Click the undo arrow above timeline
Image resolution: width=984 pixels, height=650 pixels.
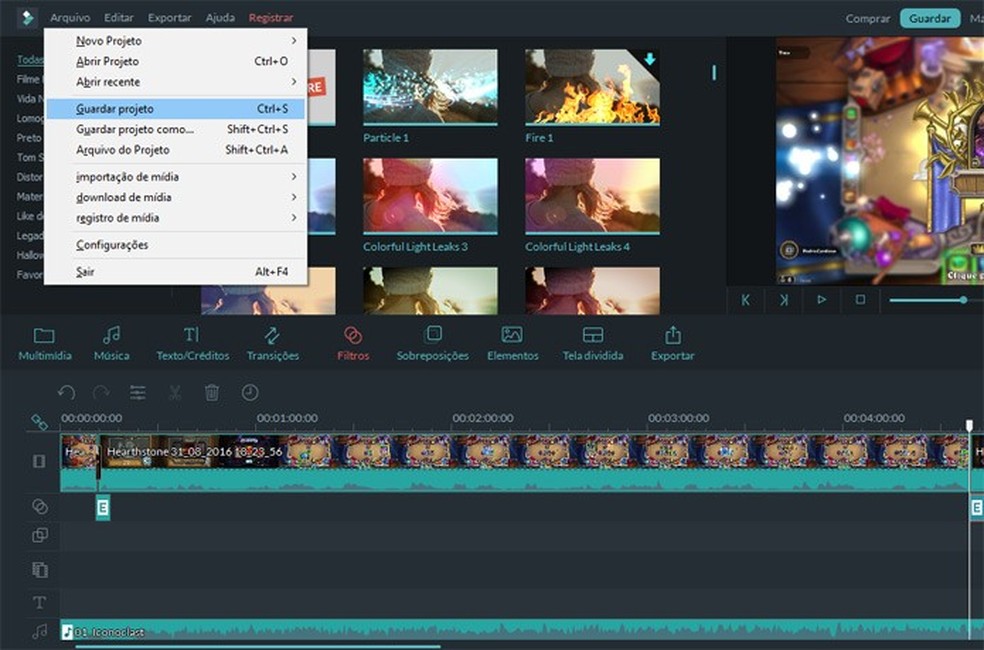click(x=66, y=393)
